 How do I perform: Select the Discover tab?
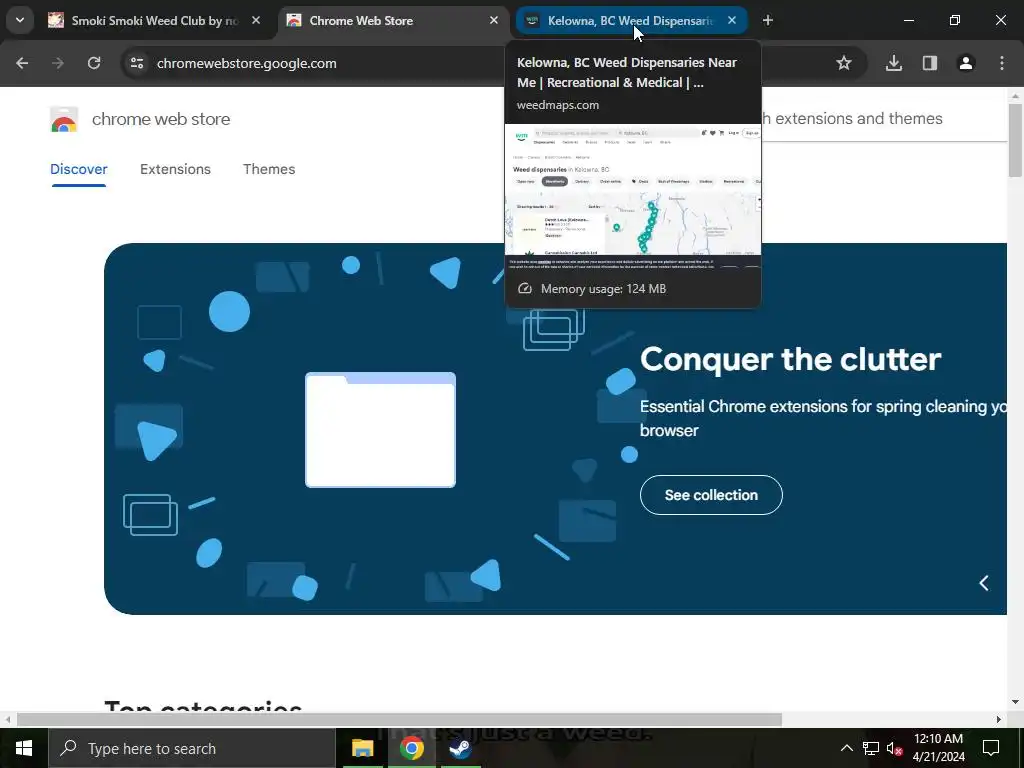(78, 169)
